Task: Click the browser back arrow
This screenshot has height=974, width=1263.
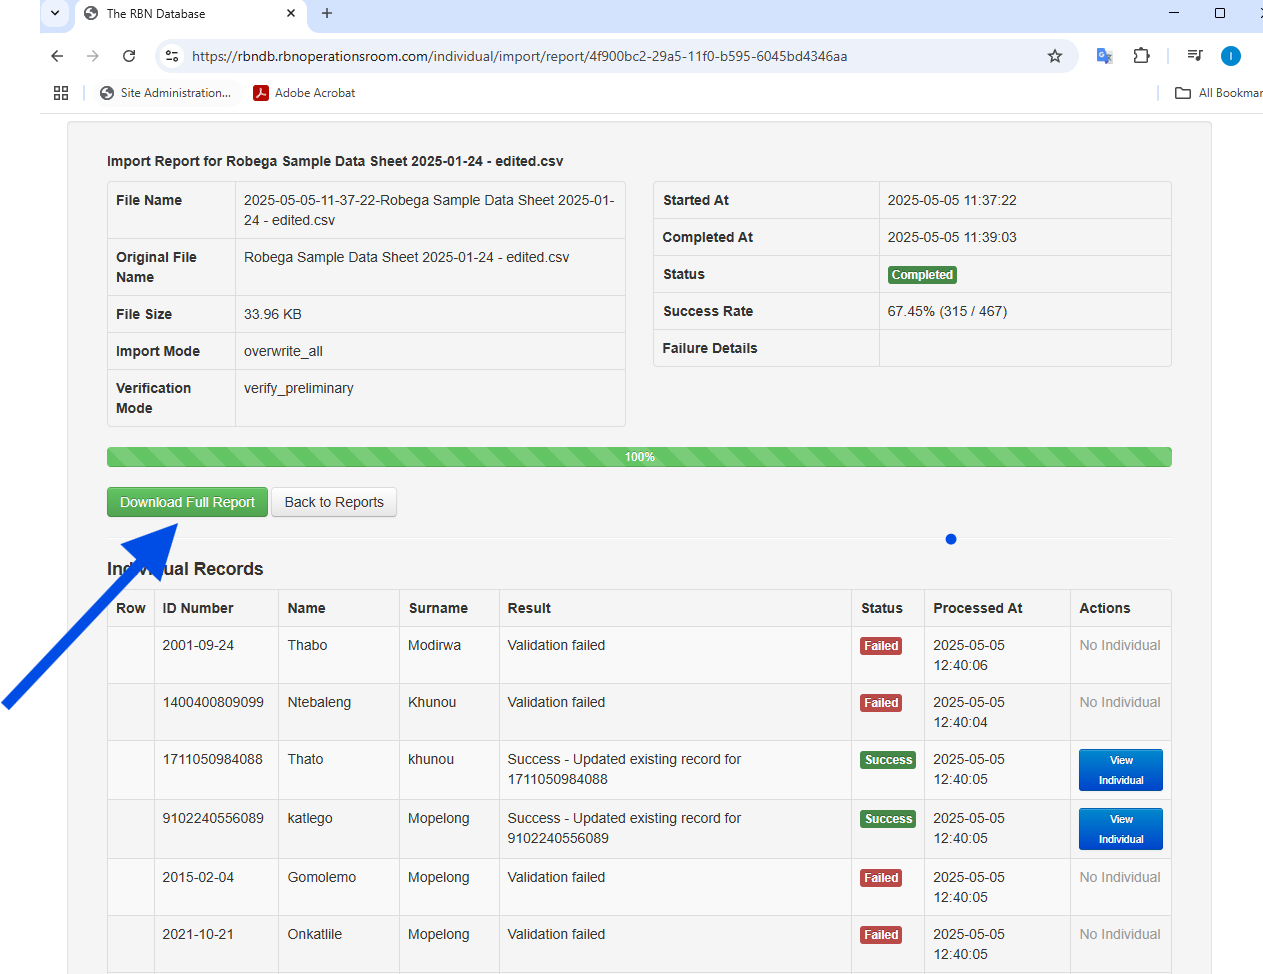Action: 57,56
